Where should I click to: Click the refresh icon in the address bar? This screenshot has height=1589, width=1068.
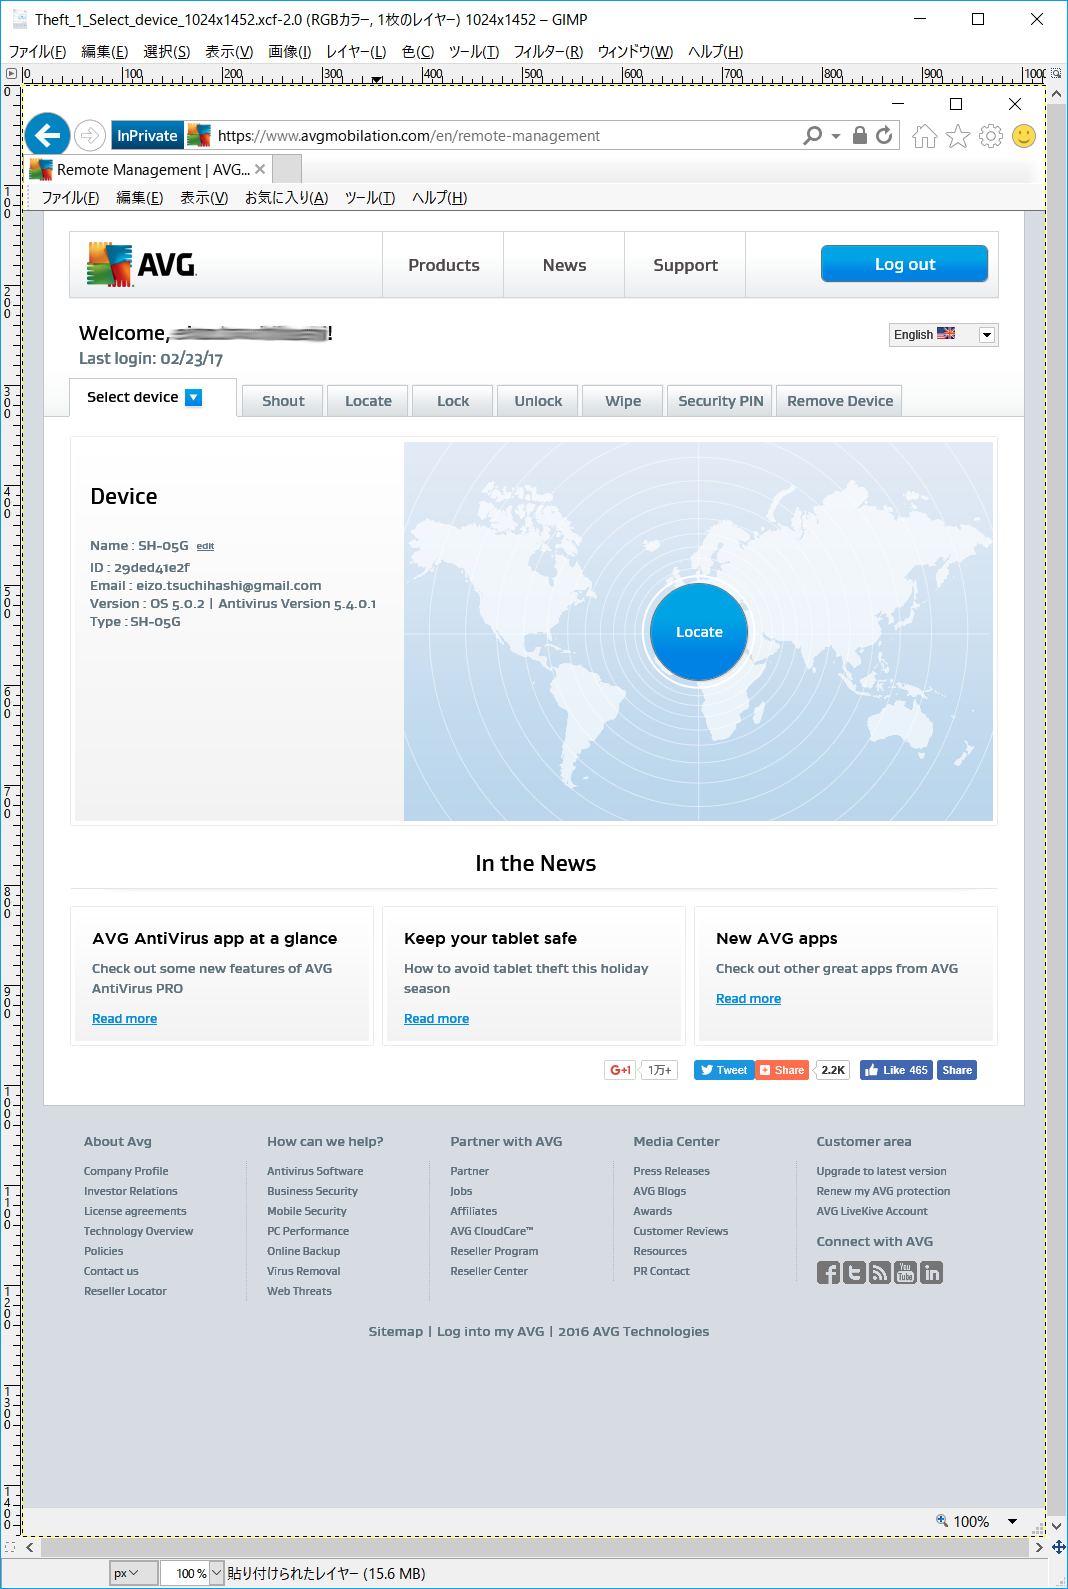[x=884, y=135]
